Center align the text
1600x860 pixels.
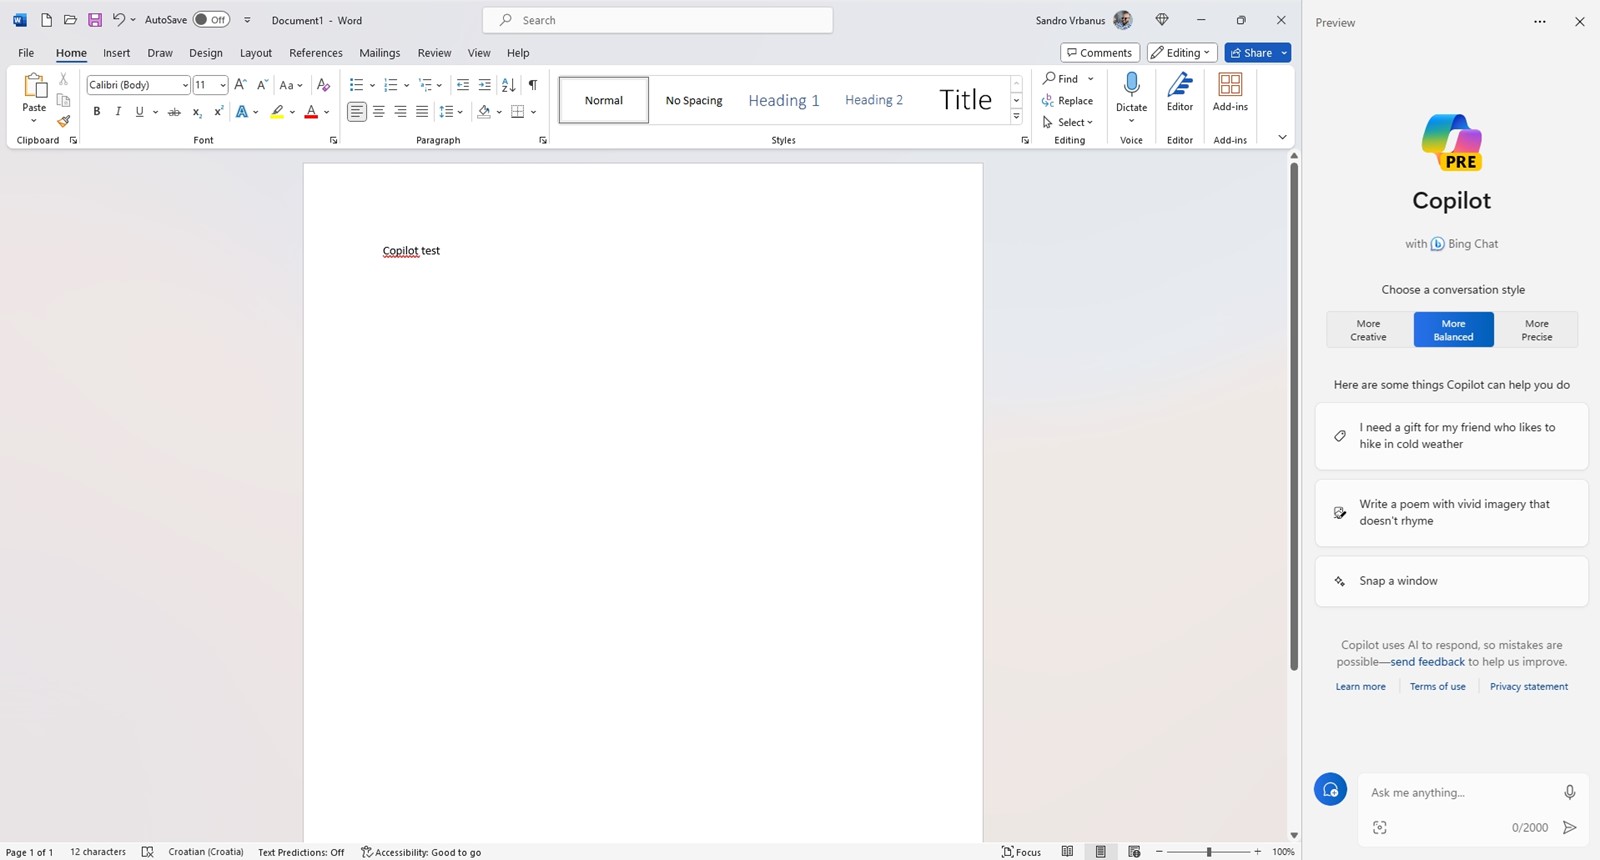click(379, 112)
